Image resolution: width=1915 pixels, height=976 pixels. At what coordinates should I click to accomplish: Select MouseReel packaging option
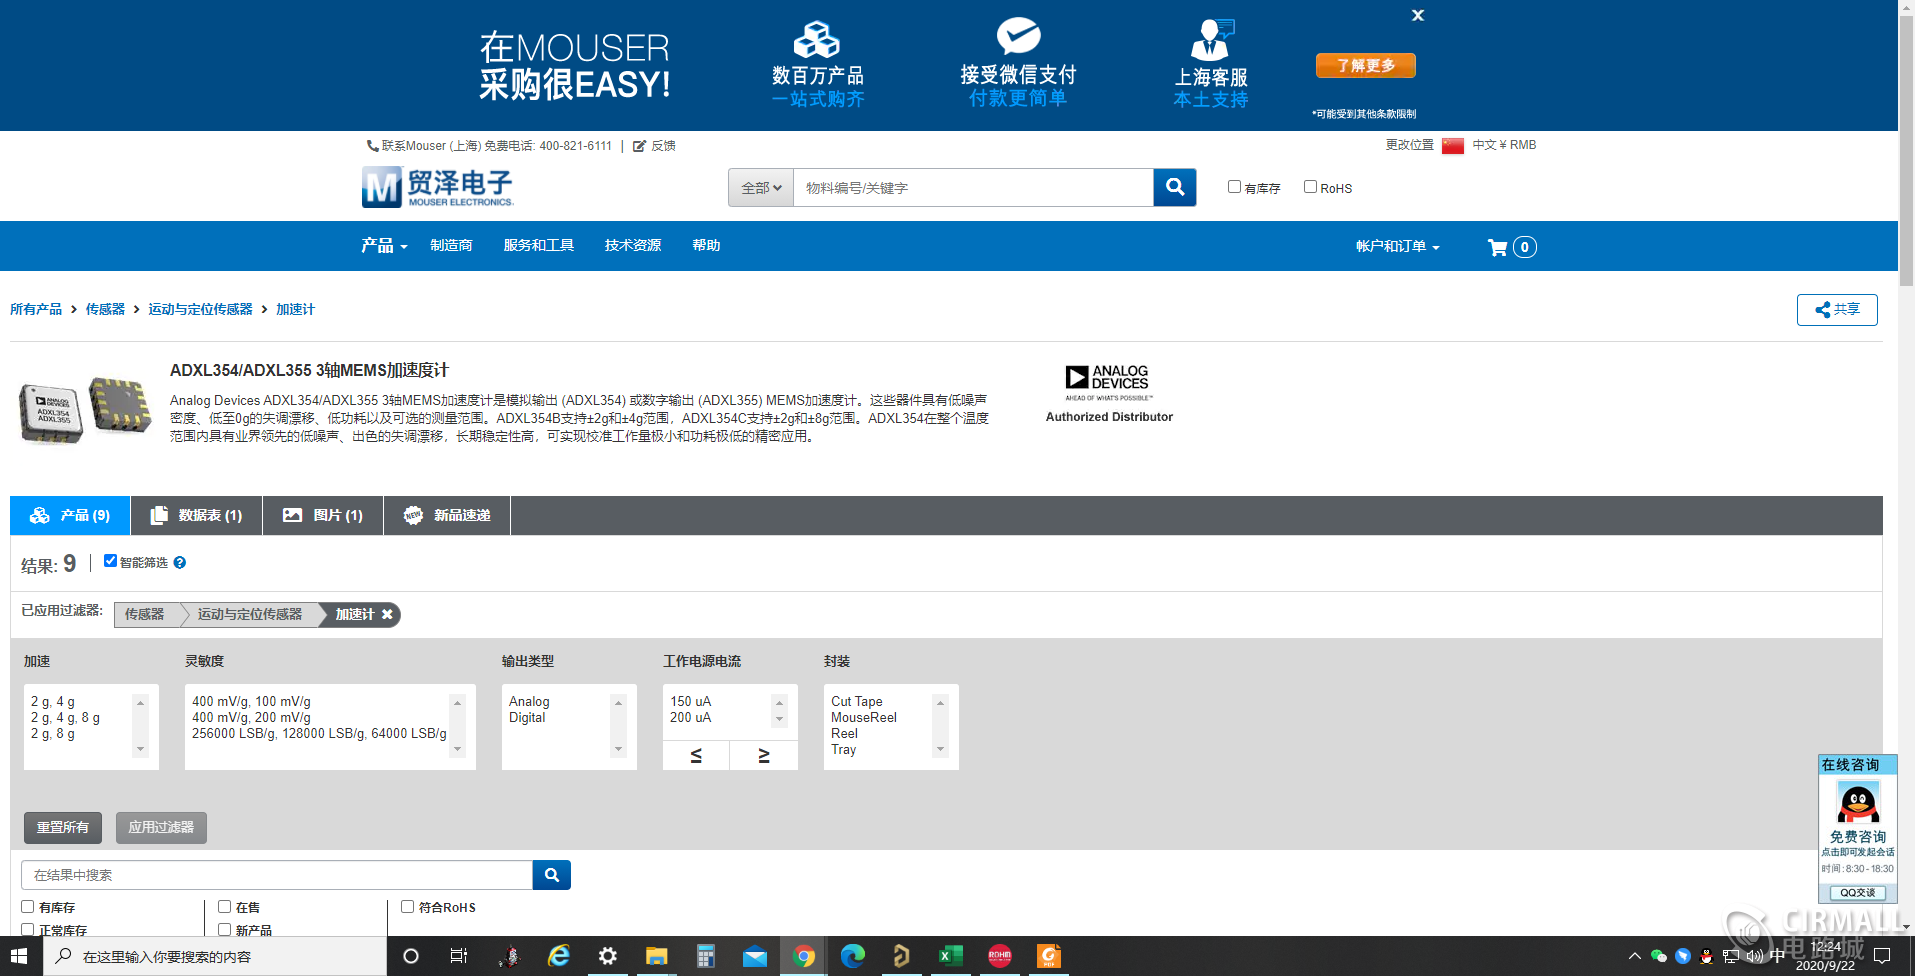tap(864, 718)
